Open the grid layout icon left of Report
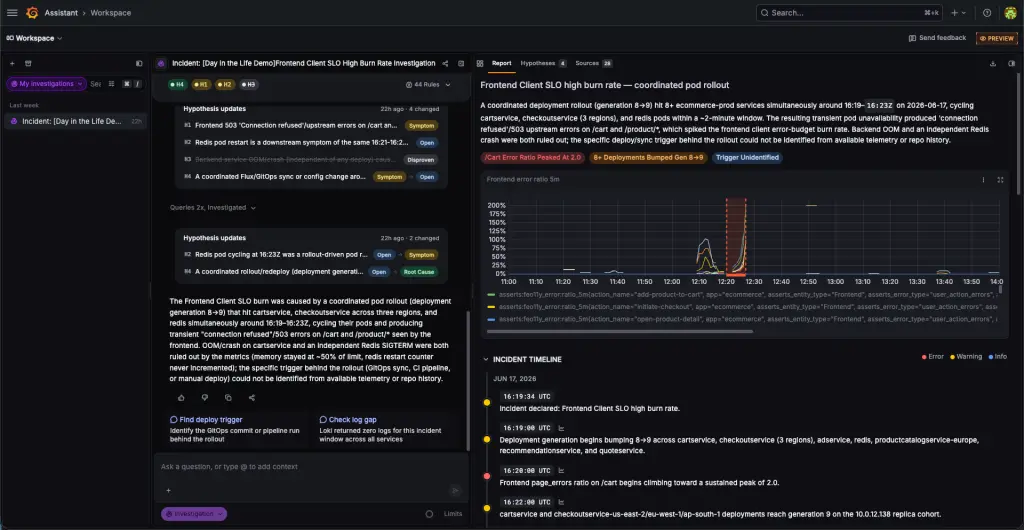The image size is (1024, 530). 480,64
